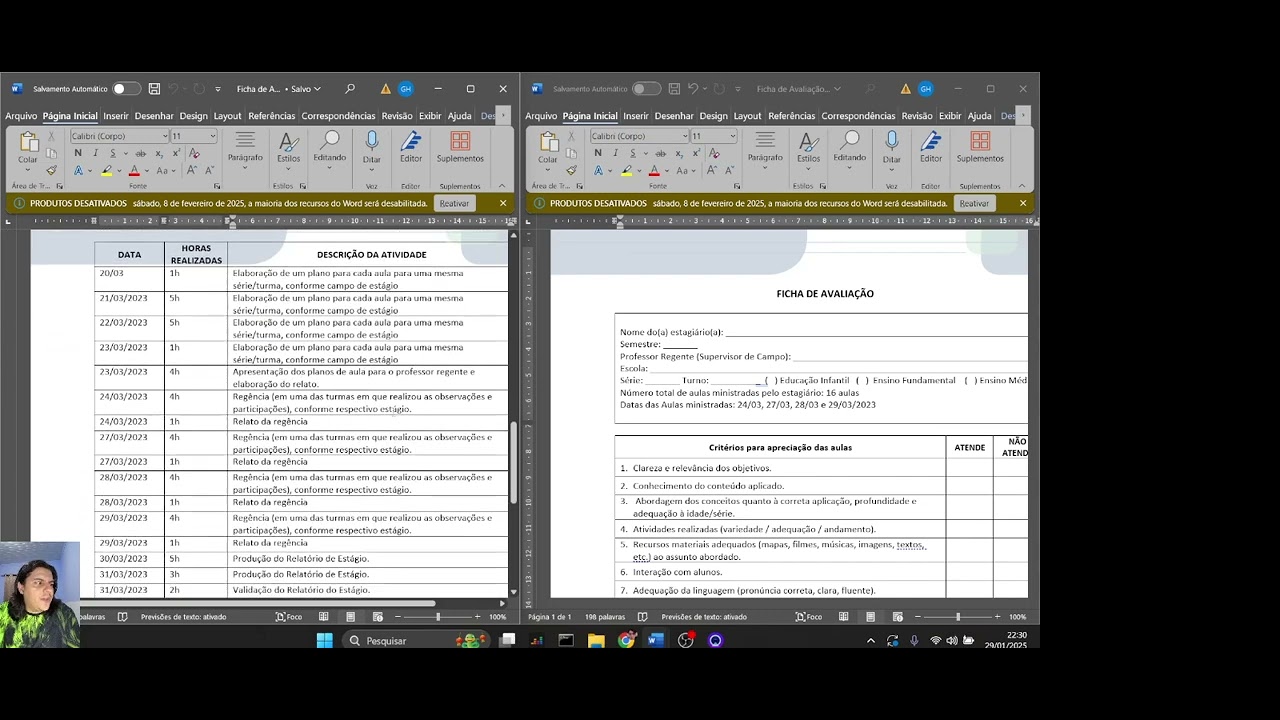Image resolution: width=1280 pixels, height=720 pixels.
Task: Click the warning triangle in left window title bar
Action: click(x=385, y=89)
